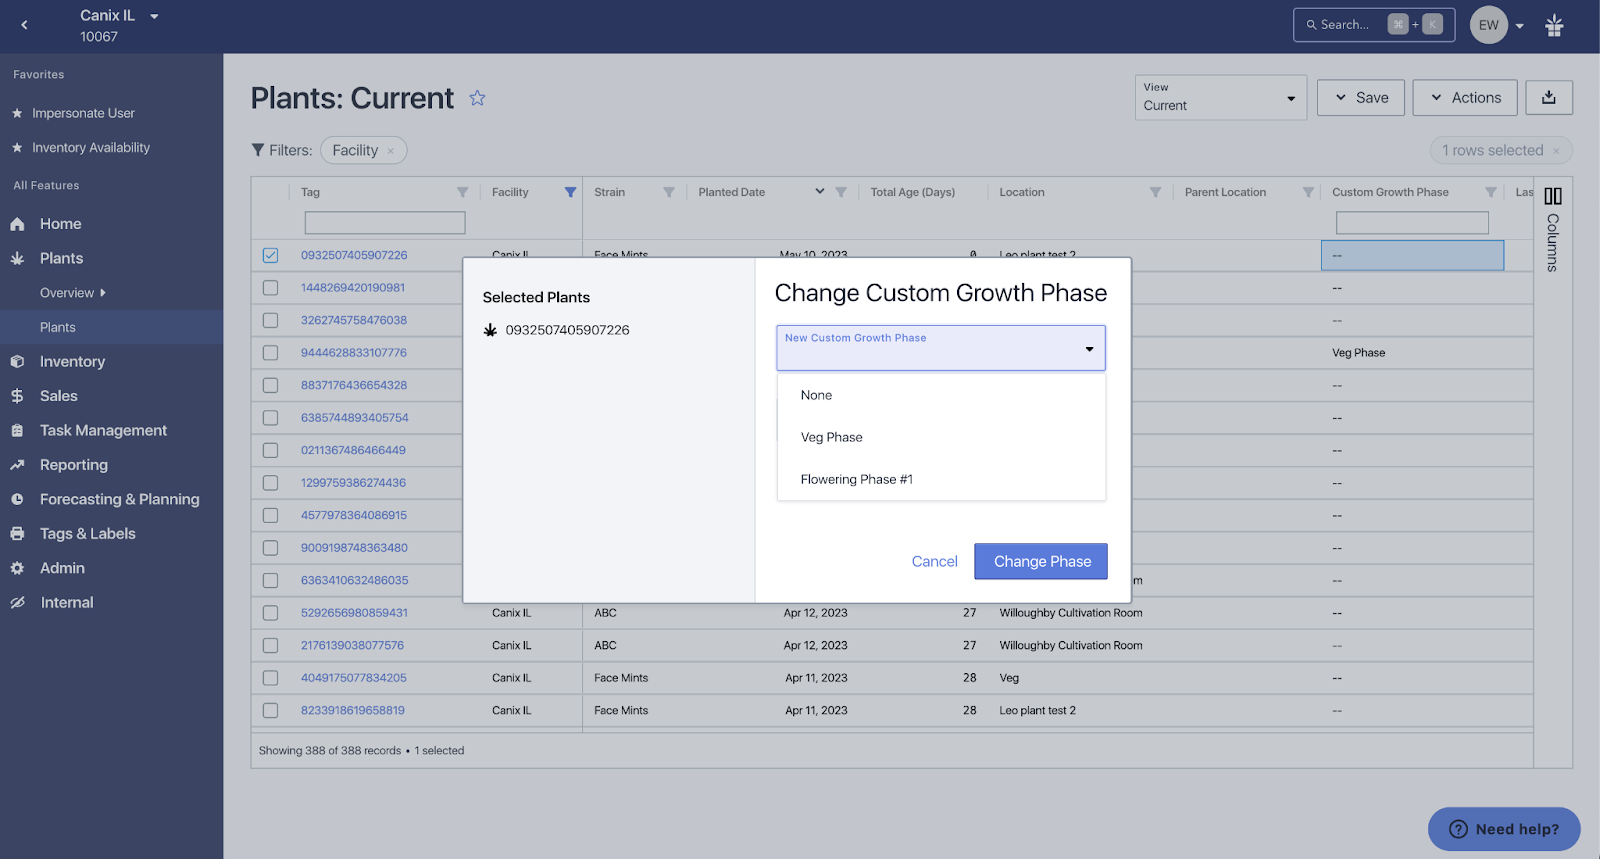Open the Planted Date column filter icon
The width and height of the screenshot is (1600, 859).
click(x=841, y=192)
